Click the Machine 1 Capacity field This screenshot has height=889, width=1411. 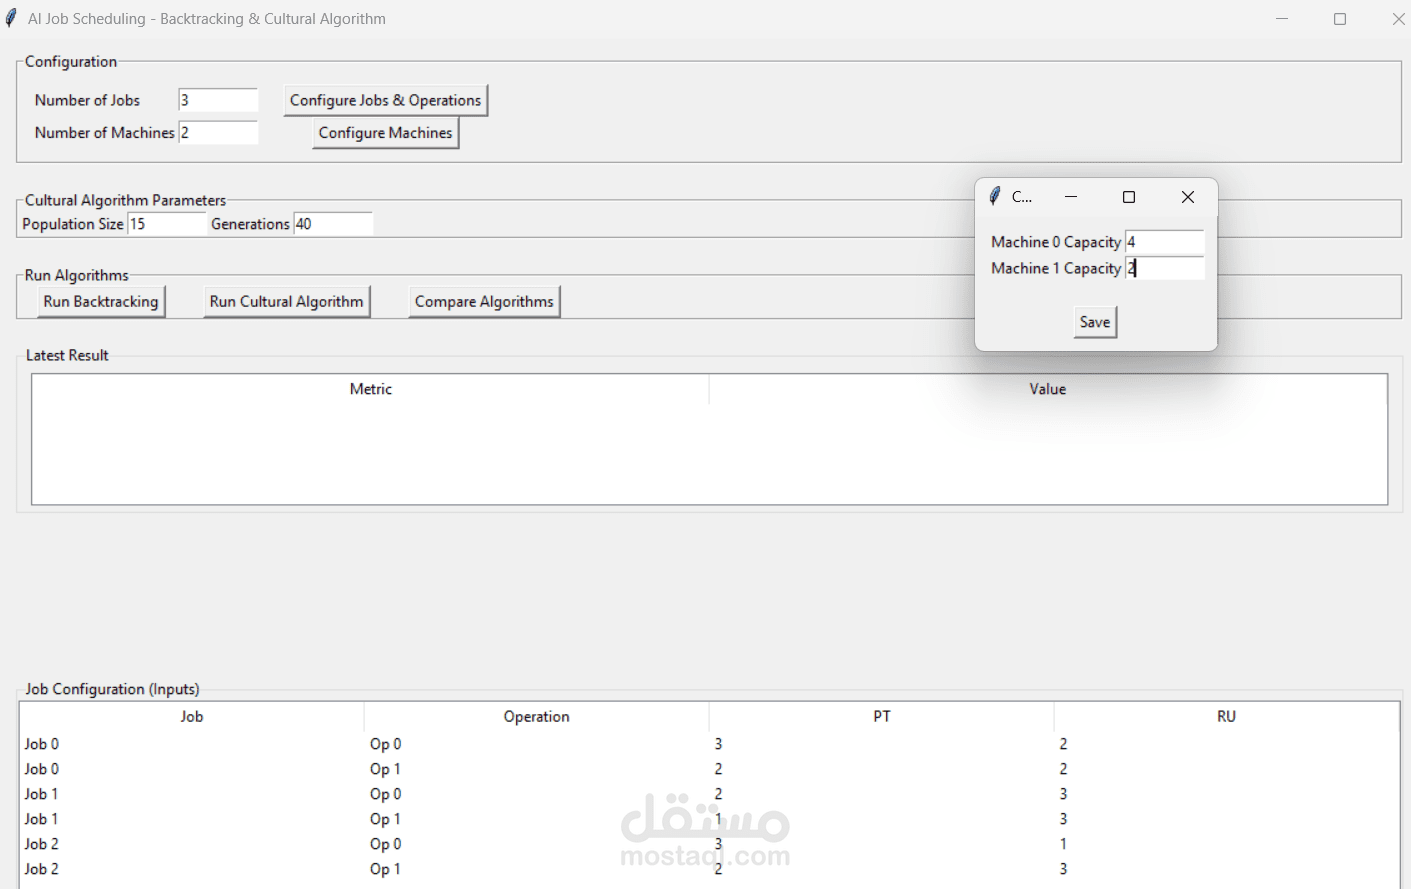1164,267
